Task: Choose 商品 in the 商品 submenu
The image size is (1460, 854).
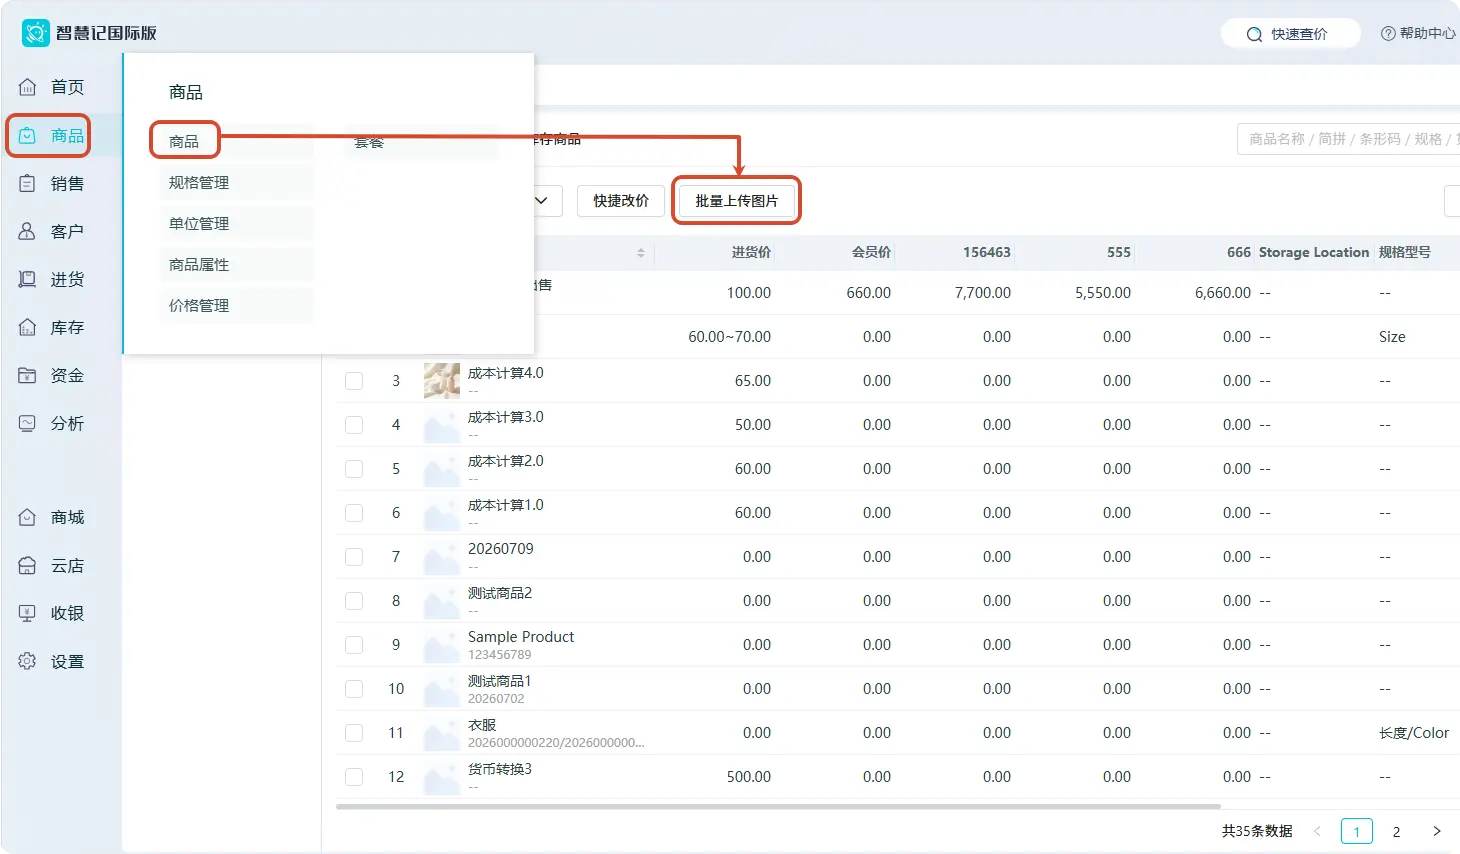Action: point(184,141)
